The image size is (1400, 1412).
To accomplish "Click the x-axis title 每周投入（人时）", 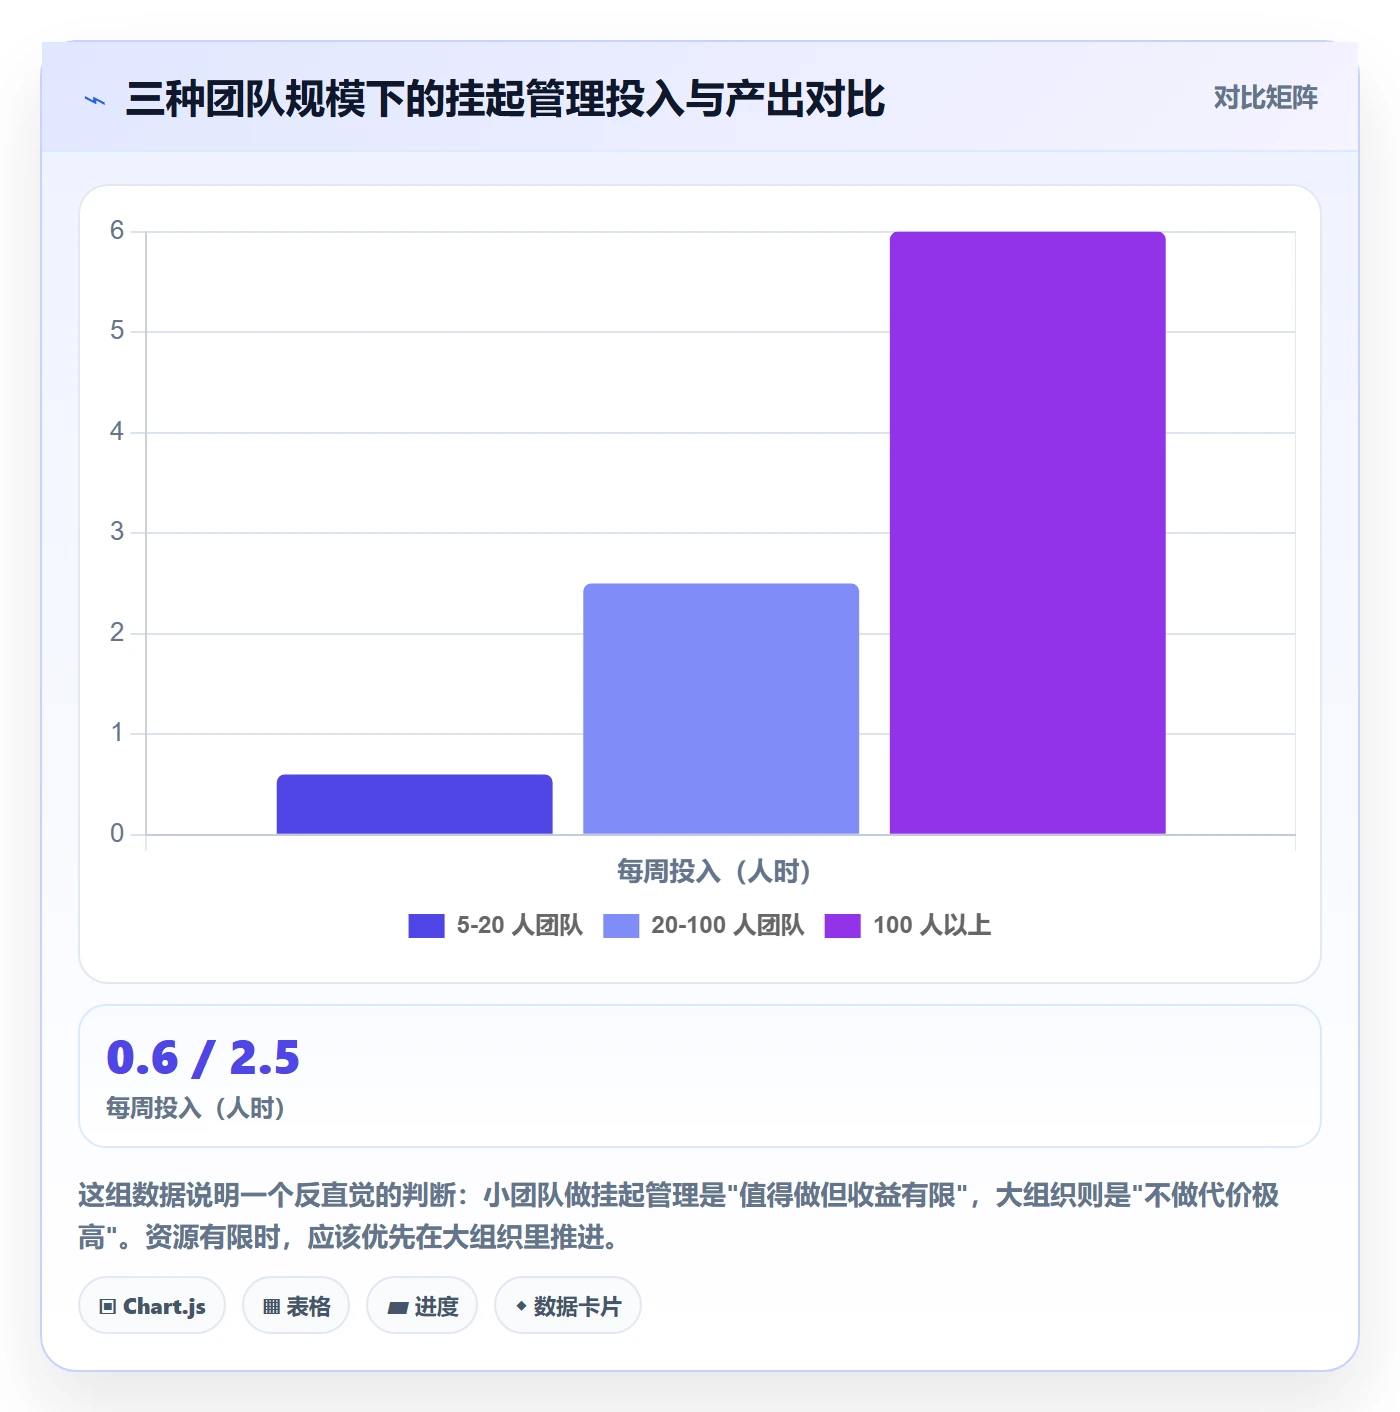I will (714, 872).
